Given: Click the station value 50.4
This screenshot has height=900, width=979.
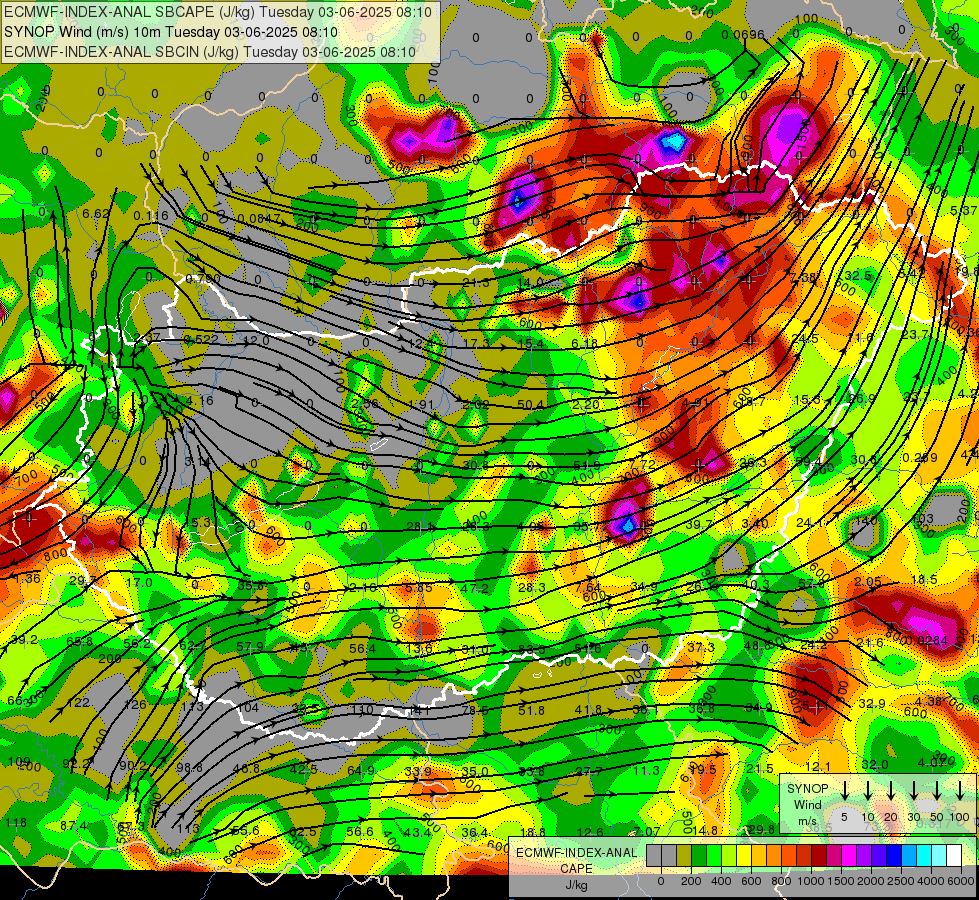Looking at the screenshot, I should (x=530, y=405).
